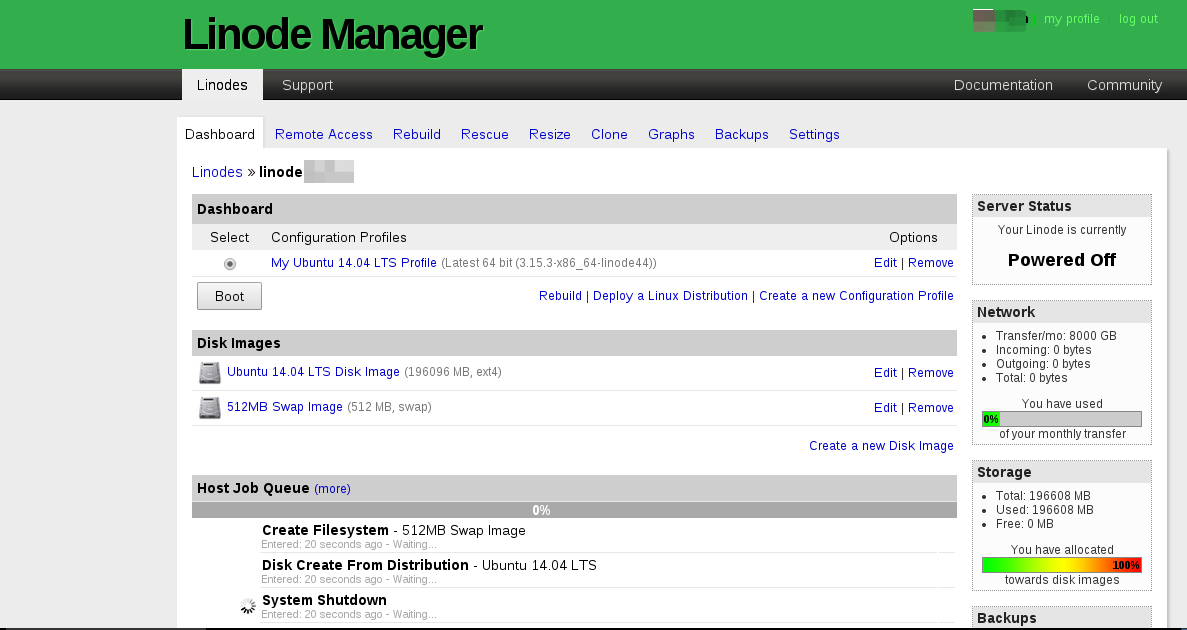Edit the Ubuntu configuration profile
The image size is (1187, 630).
pos(885,263)
